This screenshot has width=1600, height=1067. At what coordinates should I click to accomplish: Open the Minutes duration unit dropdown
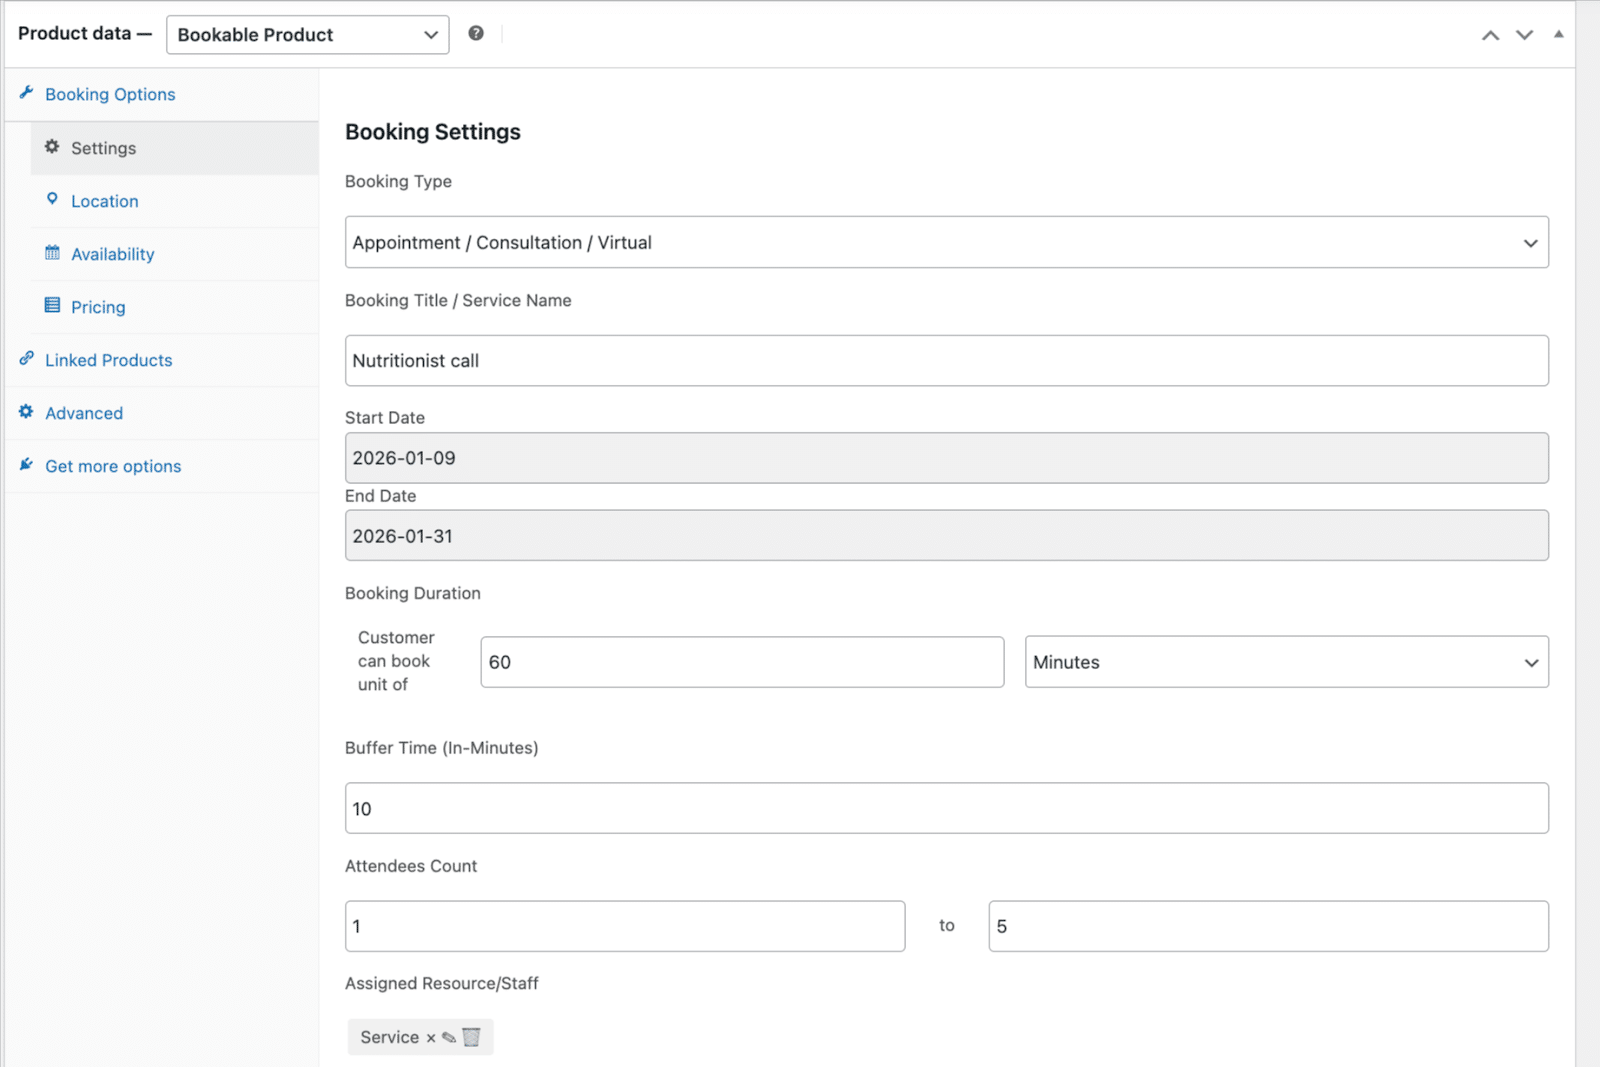pos(1287,662)
